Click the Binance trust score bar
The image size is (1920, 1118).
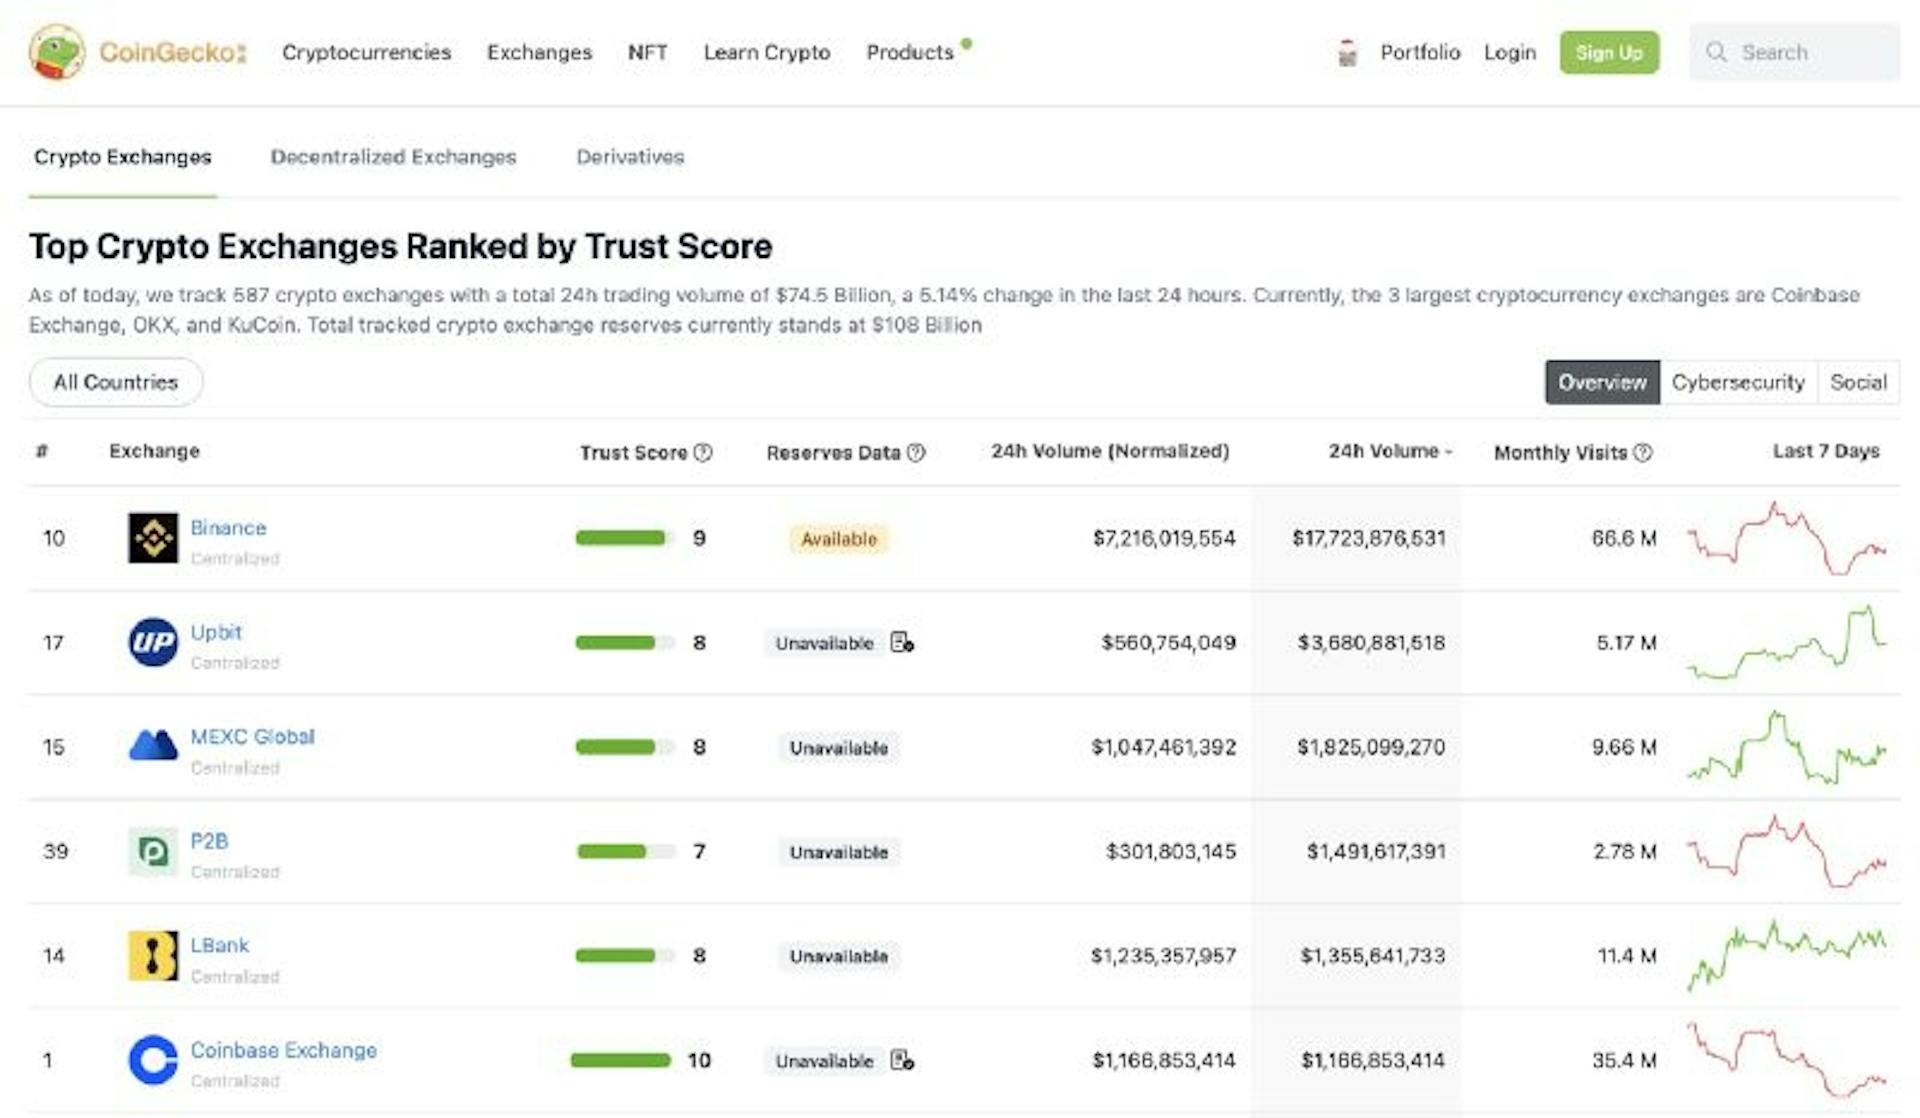pyautogui.click(x=622, y=538)
